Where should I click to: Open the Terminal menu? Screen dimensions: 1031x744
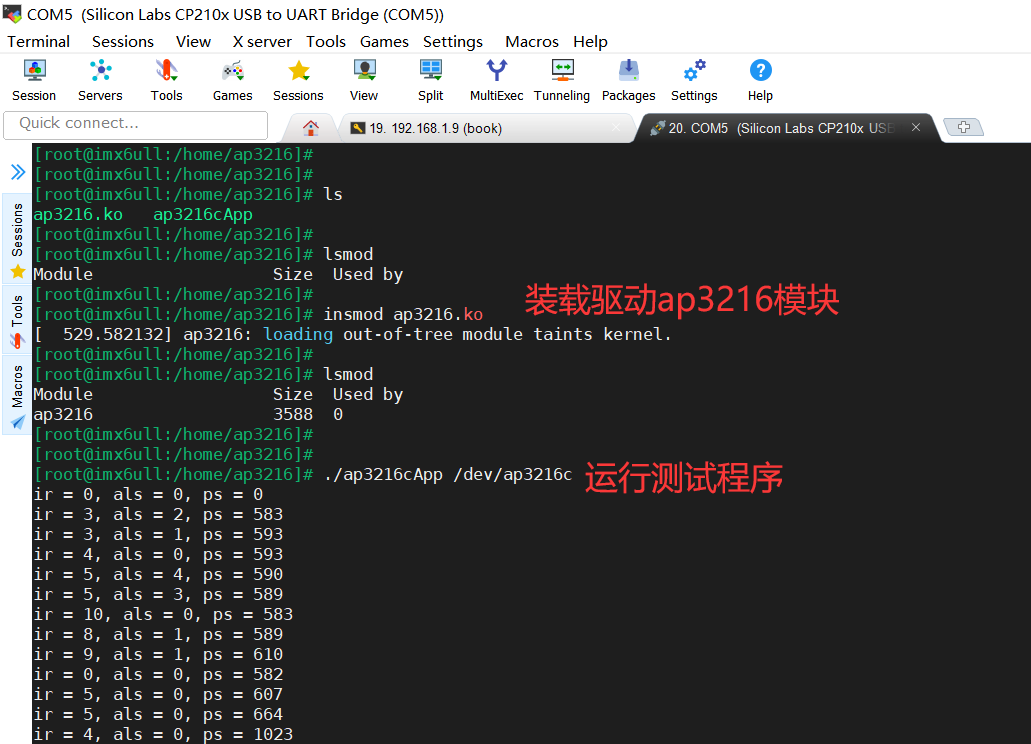(38, 42)
